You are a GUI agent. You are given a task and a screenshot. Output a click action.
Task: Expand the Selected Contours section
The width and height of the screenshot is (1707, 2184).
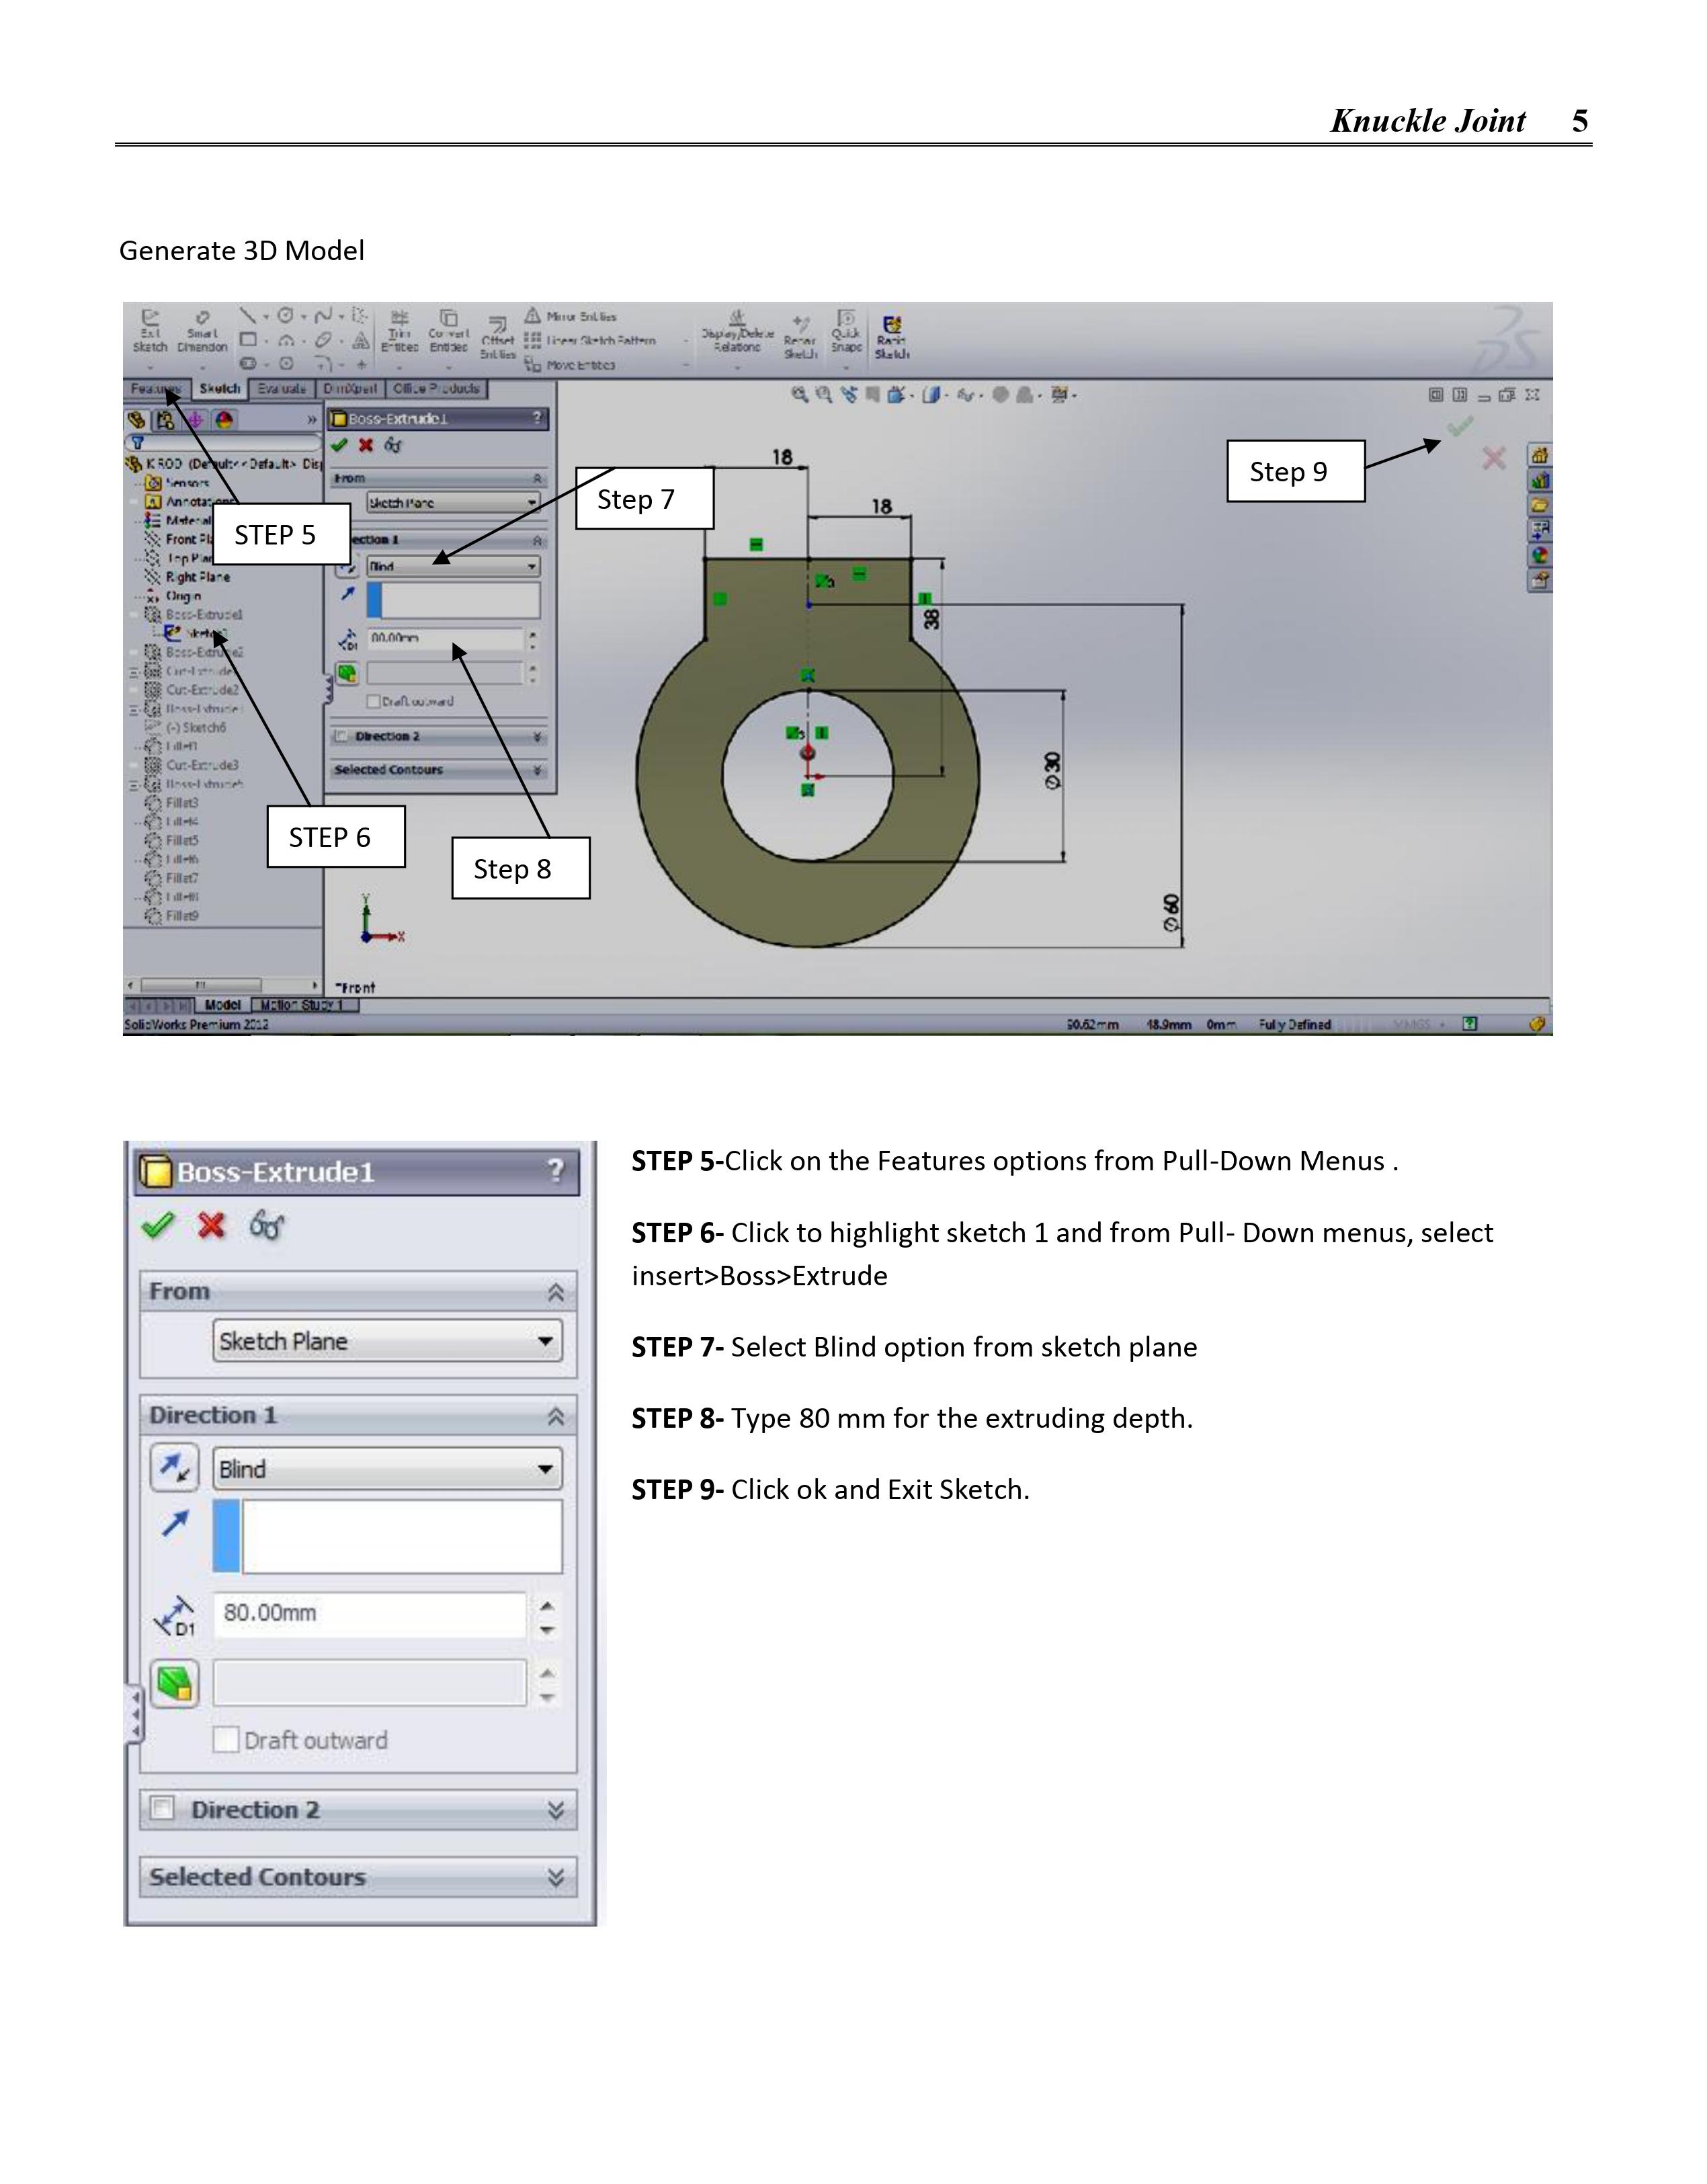point(556,1877)
